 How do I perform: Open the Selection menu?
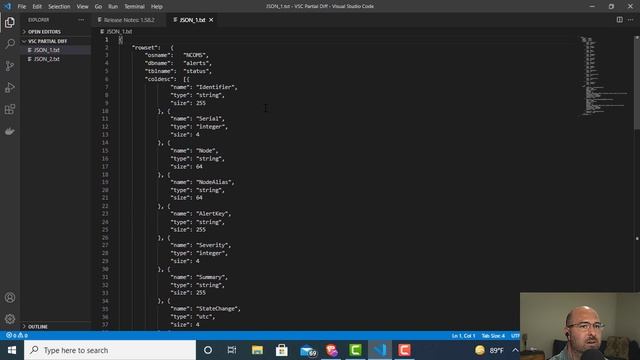pyautogui.click(x=59, y=7)
